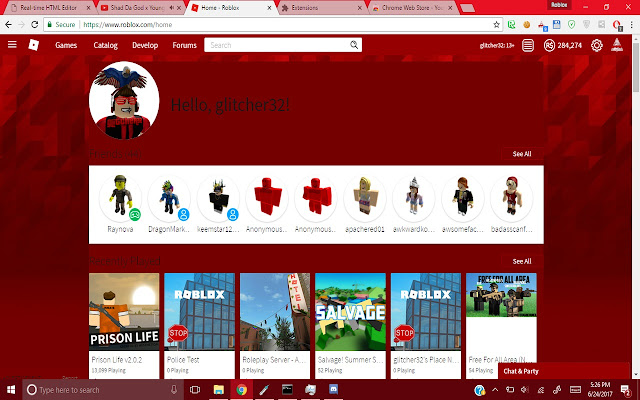Open the Forums menu item
640x400 pixels.
pyautogui.click(x=184, y=45)
